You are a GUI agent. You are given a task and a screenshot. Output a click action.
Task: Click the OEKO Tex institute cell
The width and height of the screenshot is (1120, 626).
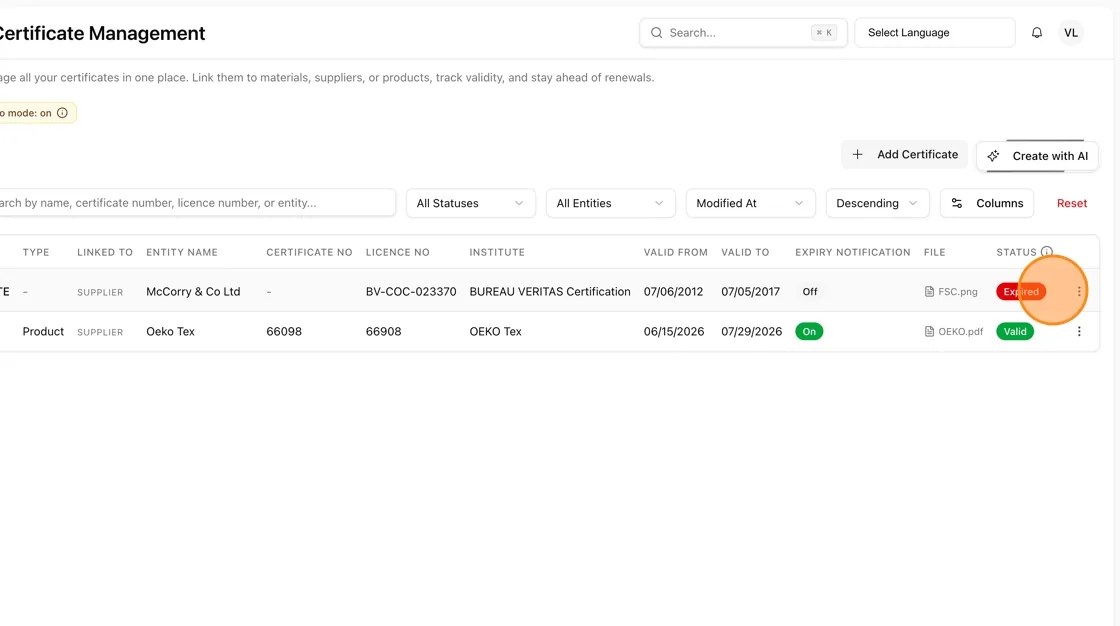(x=495, y=332)
